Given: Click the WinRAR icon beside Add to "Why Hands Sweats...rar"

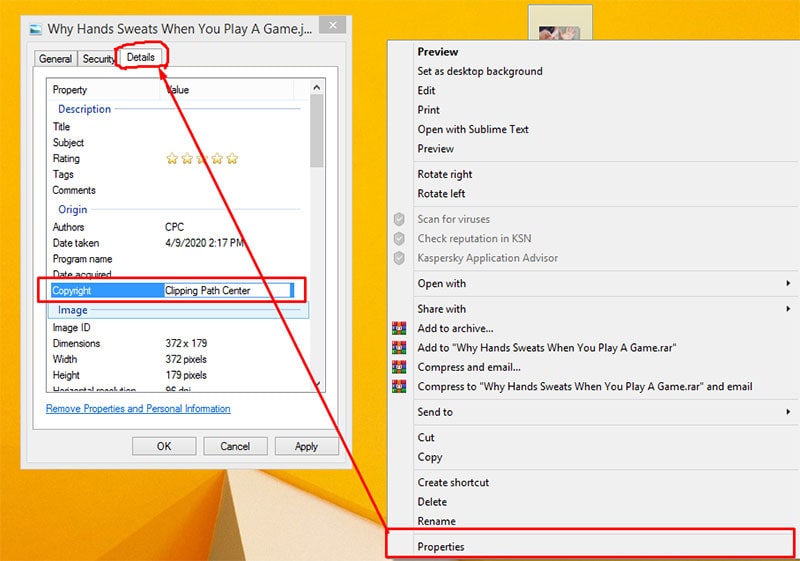Looking at the screenshot, I should (x=399, y=347).
